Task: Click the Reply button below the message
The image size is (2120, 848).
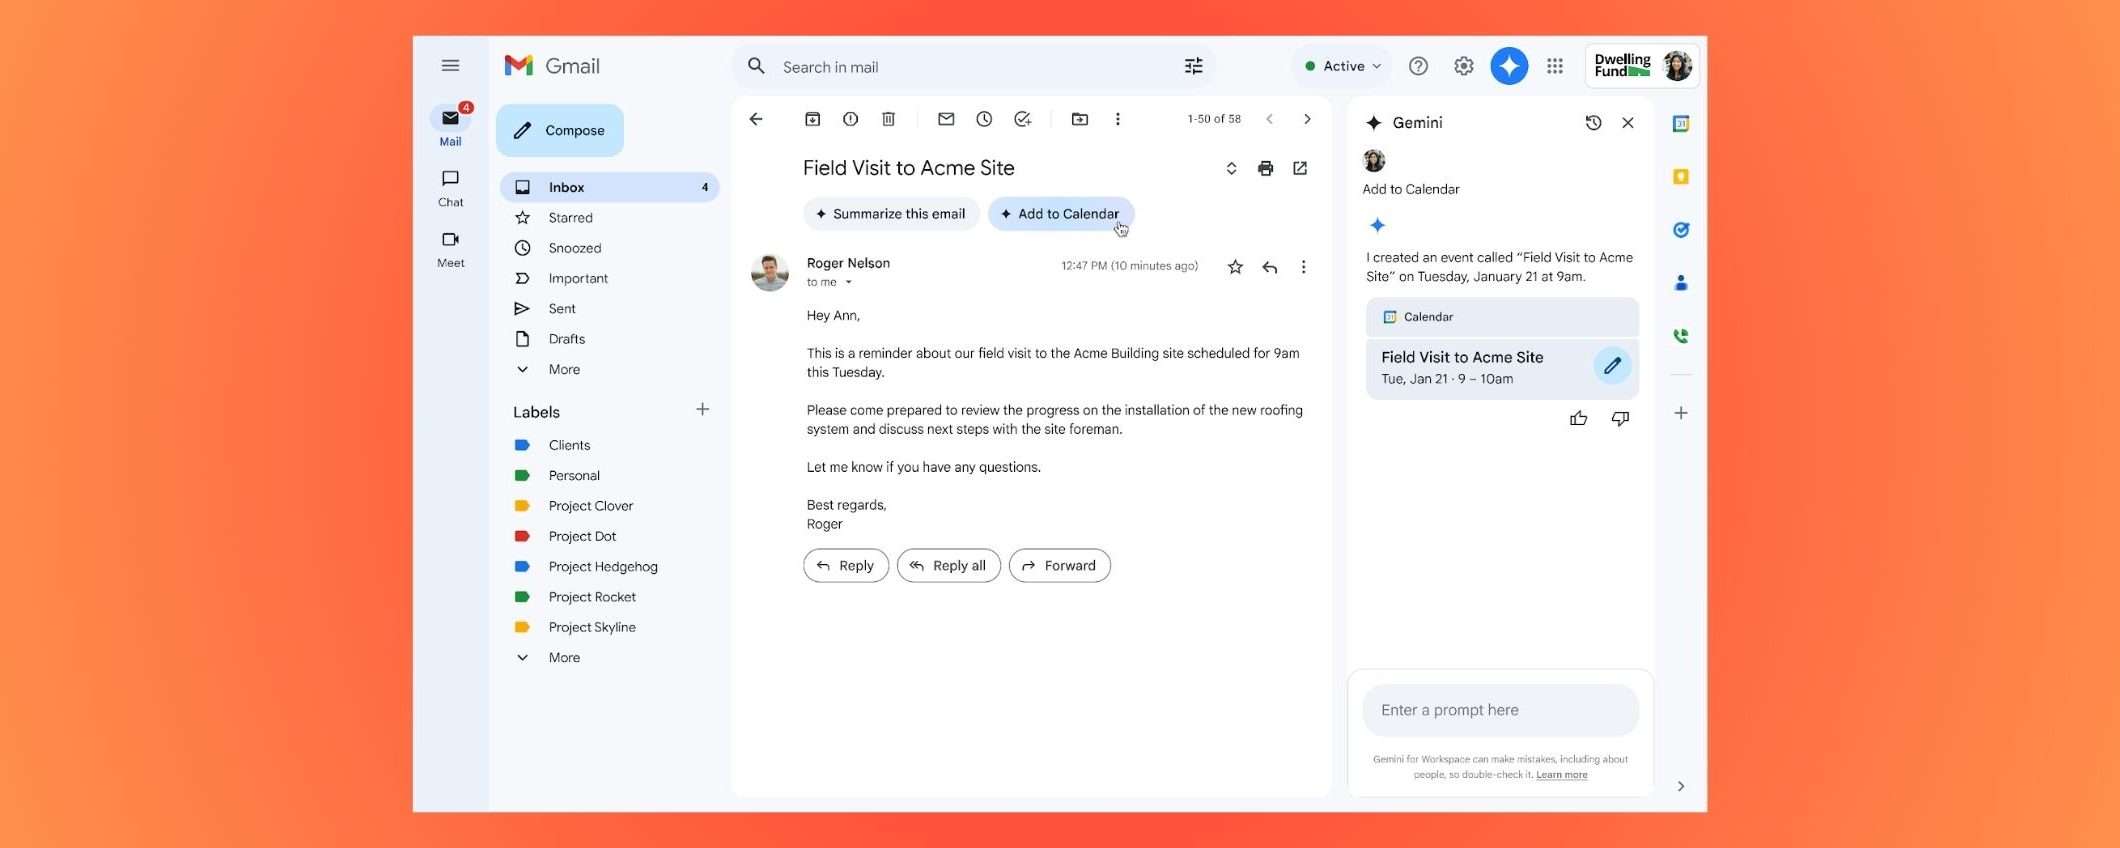Action: pos(846,566)
